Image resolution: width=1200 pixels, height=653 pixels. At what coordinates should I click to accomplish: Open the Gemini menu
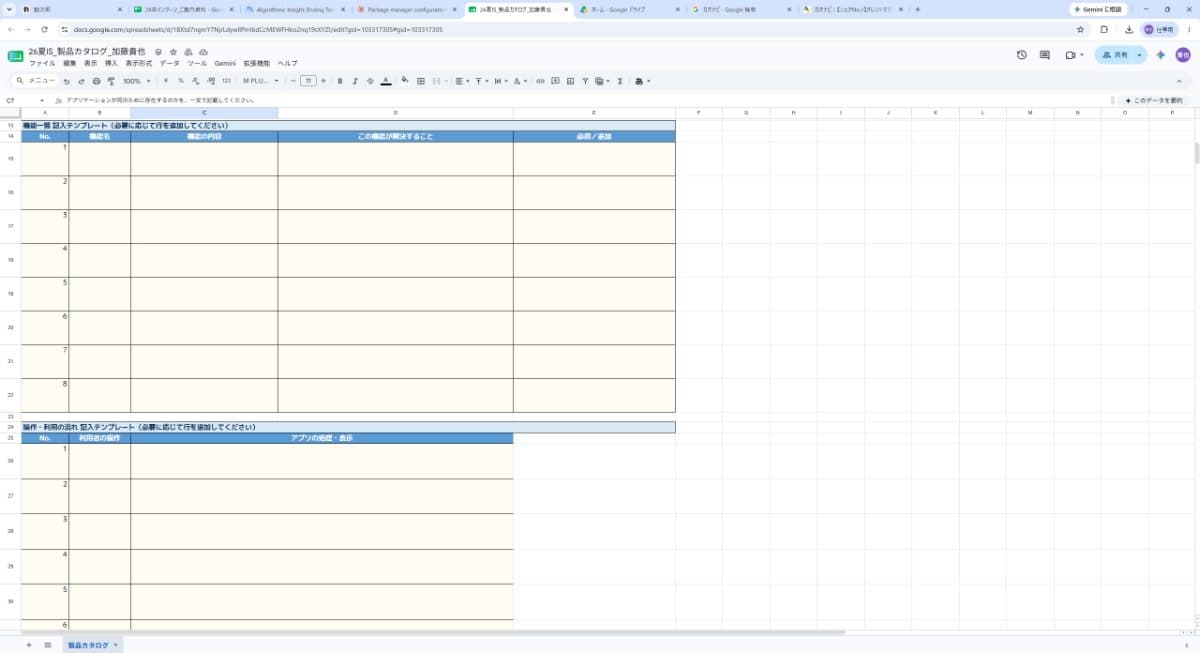tap(225, 63)
